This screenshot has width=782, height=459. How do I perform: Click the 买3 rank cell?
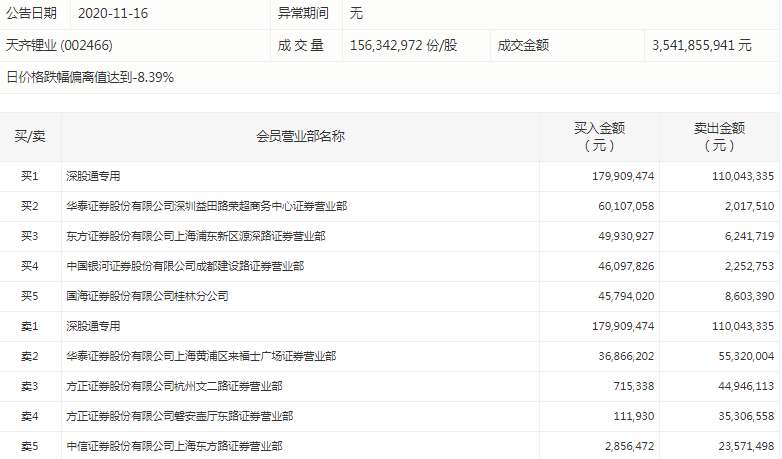30,236
